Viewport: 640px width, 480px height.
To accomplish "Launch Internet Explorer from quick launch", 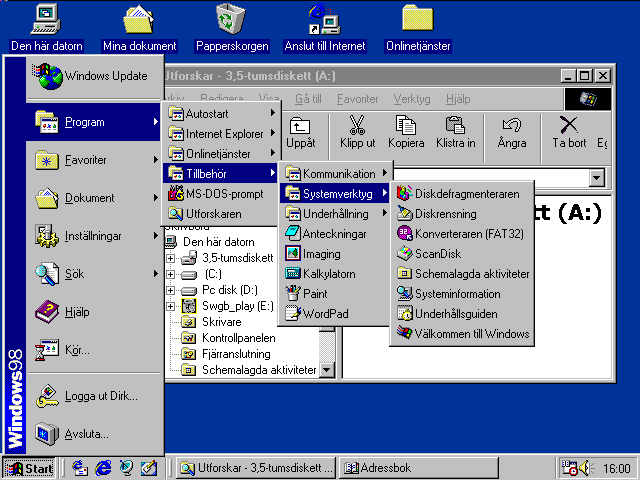I will tap(103, 468).
